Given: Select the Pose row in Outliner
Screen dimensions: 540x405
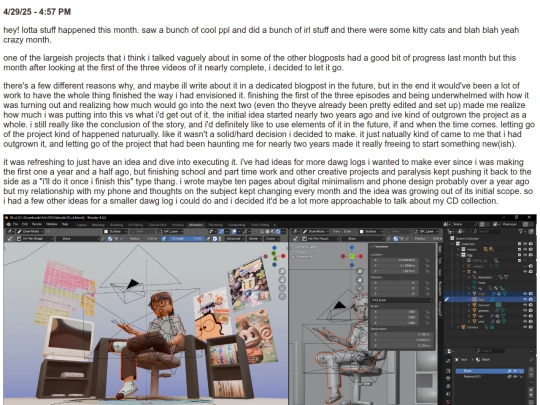Looking at the screenshot, I should (x=481, y=283).
